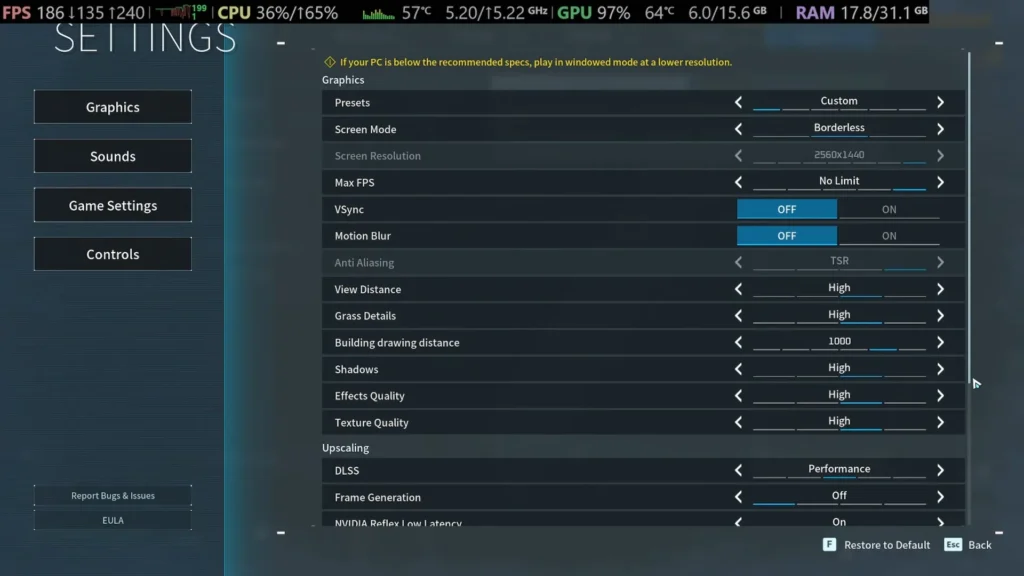This screenshot has height=576, width=1024.
Task: Set Motion Blur to ON
Action: [x=889, y=236]
